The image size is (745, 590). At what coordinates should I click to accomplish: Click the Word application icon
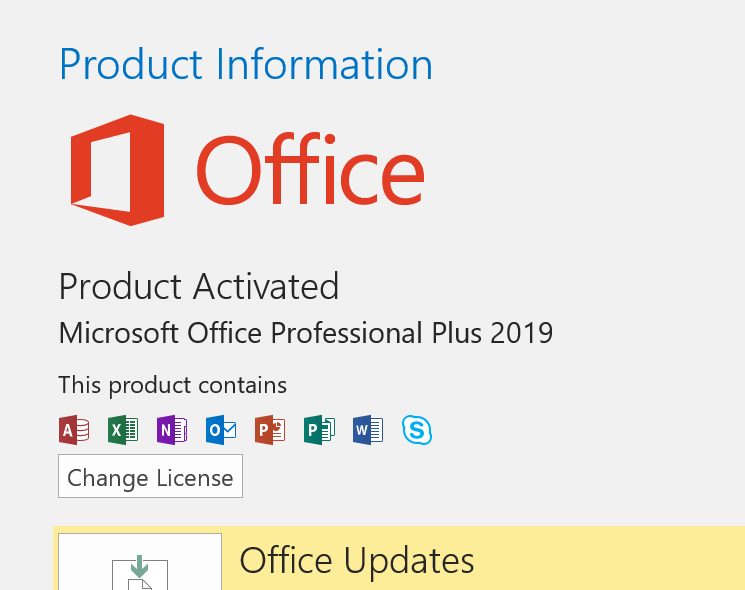pyautogui.click(x=368, y=430)
